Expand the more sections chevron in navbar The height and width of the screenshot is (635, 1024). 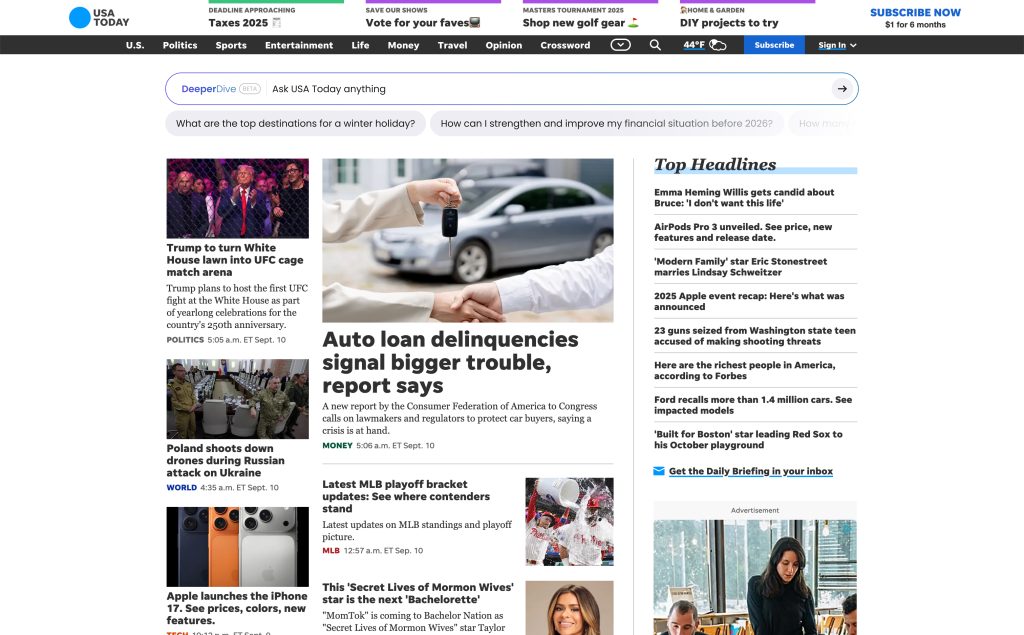(x=620, y=45)
